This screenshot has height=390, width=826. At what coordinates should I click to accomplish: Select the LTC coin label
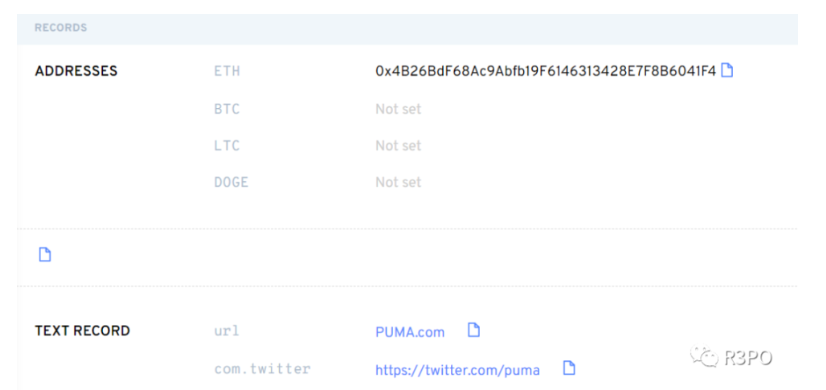pyautogui.click(x=227, y=145)
